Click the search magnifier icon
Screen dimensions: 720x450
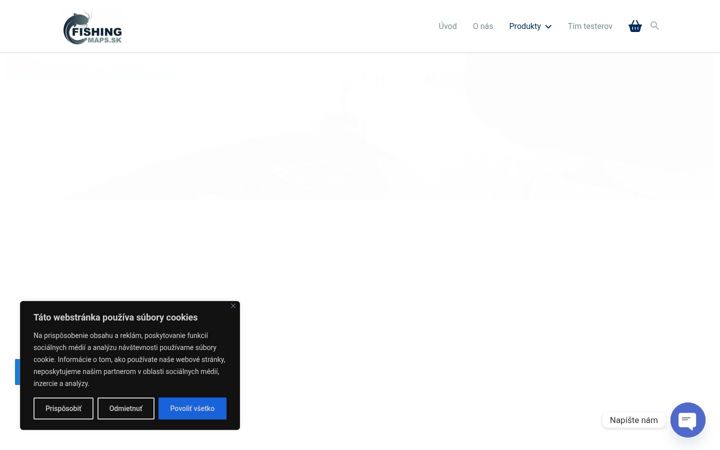tap(654, 26)
